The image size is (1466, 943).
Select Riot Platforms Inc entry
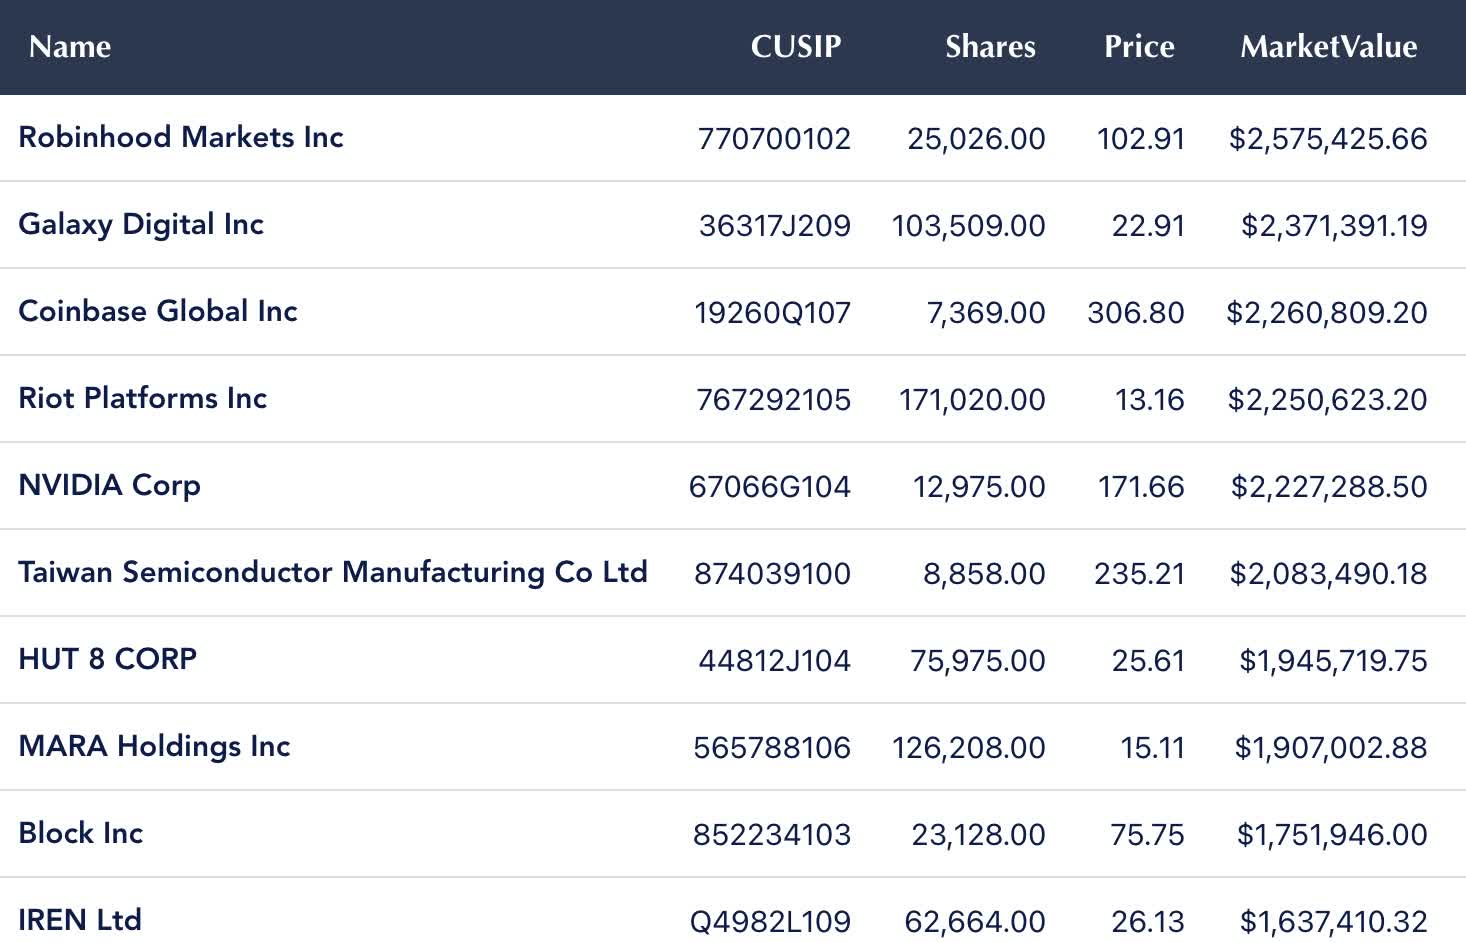pyautogui.click(x=143, y=398)
